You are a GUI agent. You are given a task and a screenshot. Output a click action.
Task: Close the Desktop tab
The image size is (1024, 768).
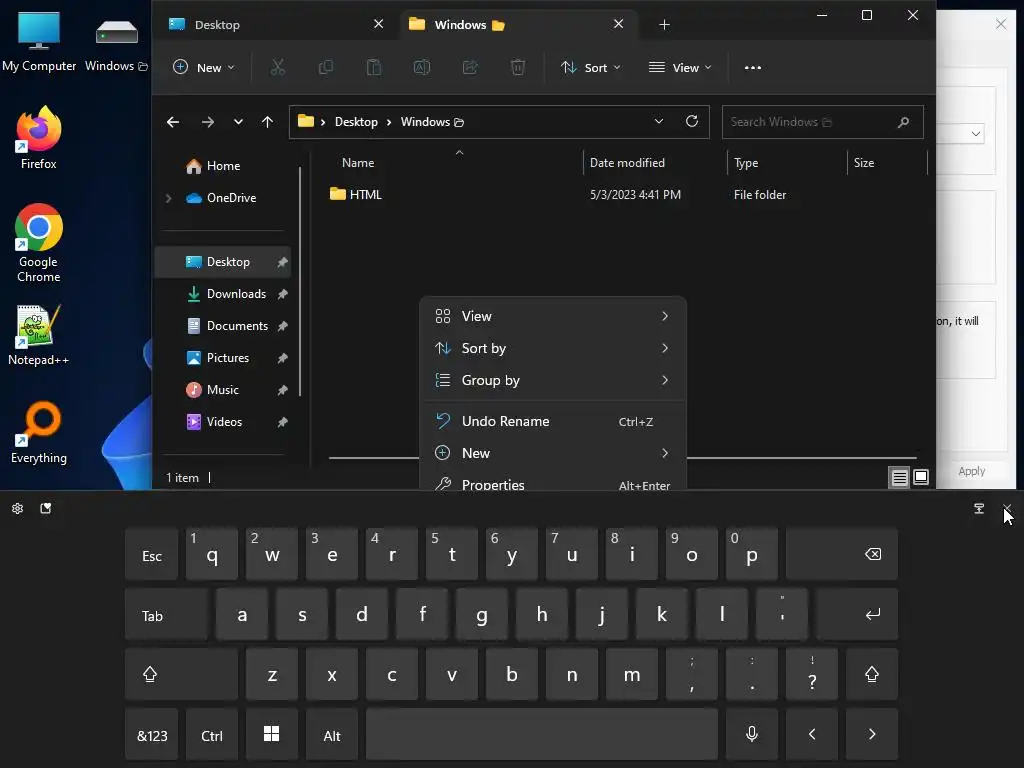378,24
